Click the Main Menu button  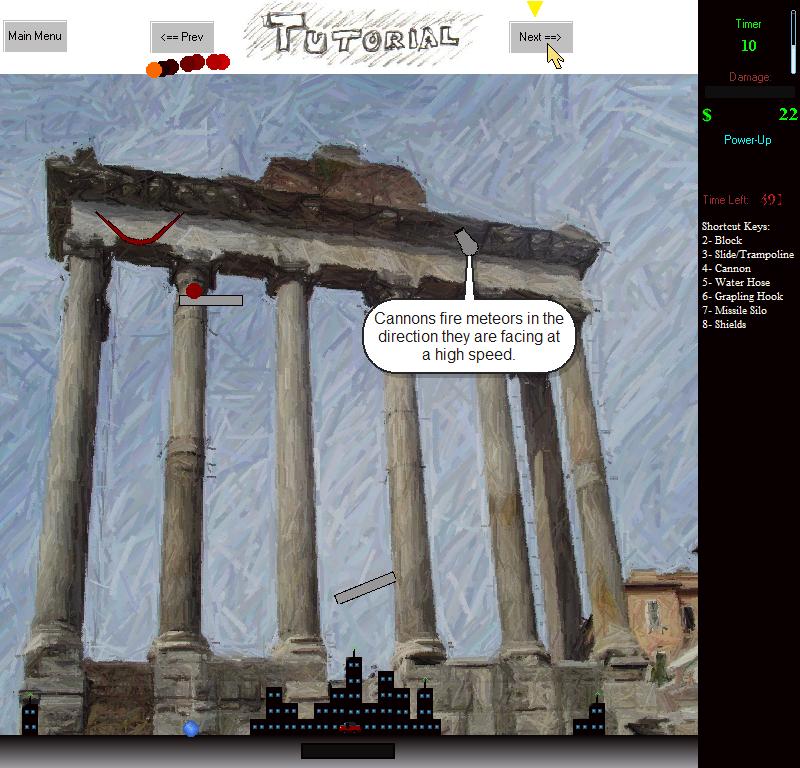pyautogui.click(x=35, y=36)
